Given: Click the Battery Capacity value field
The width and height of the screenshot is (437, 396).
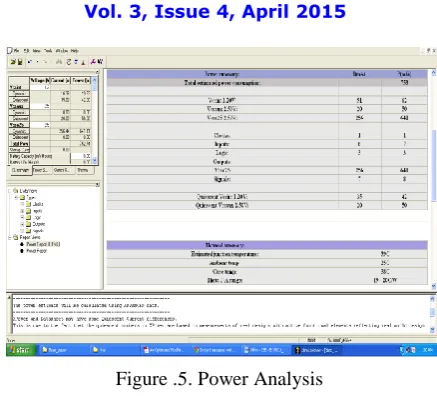Looking at the screenshot, I should click(x=81, y=156).
